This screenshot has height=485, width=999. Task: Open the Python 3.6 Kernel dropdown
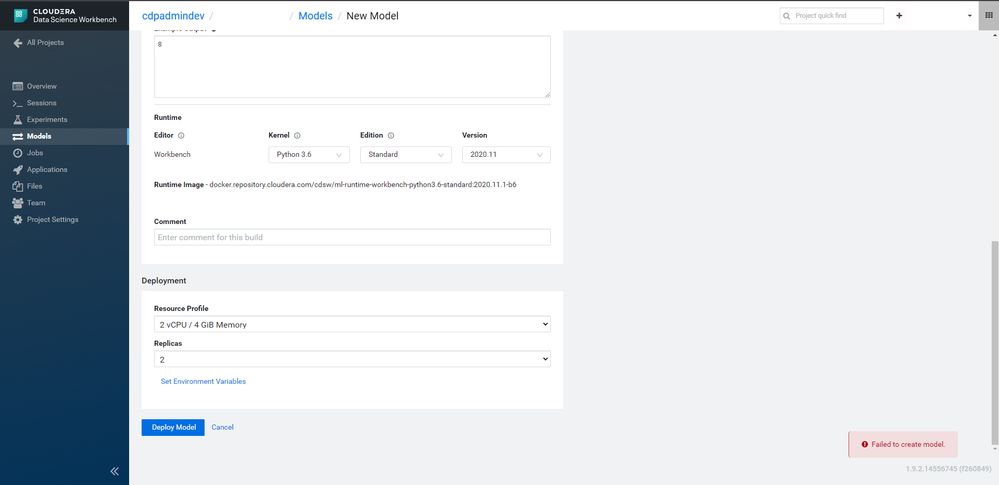[x=309, y=155]
